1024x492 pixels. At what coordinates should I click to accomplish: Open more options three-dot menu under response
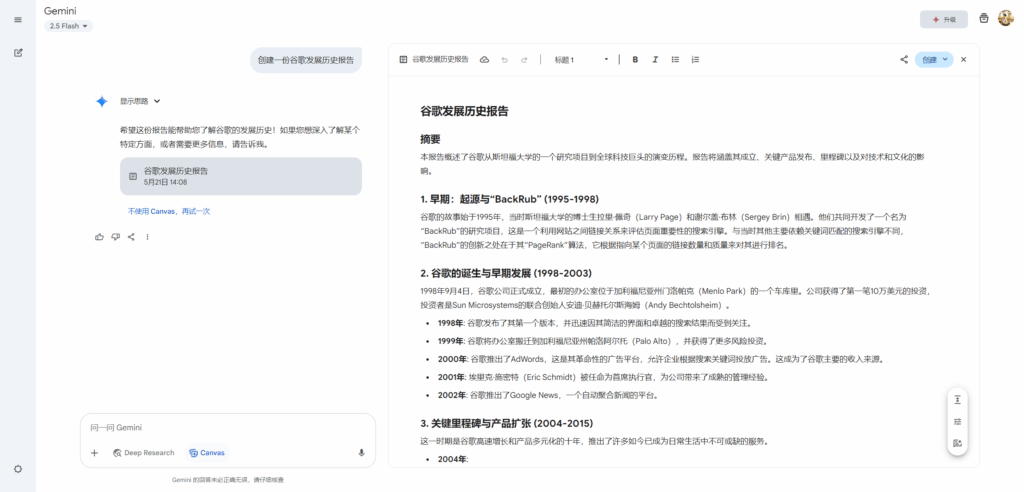click(x=148, y=237)
